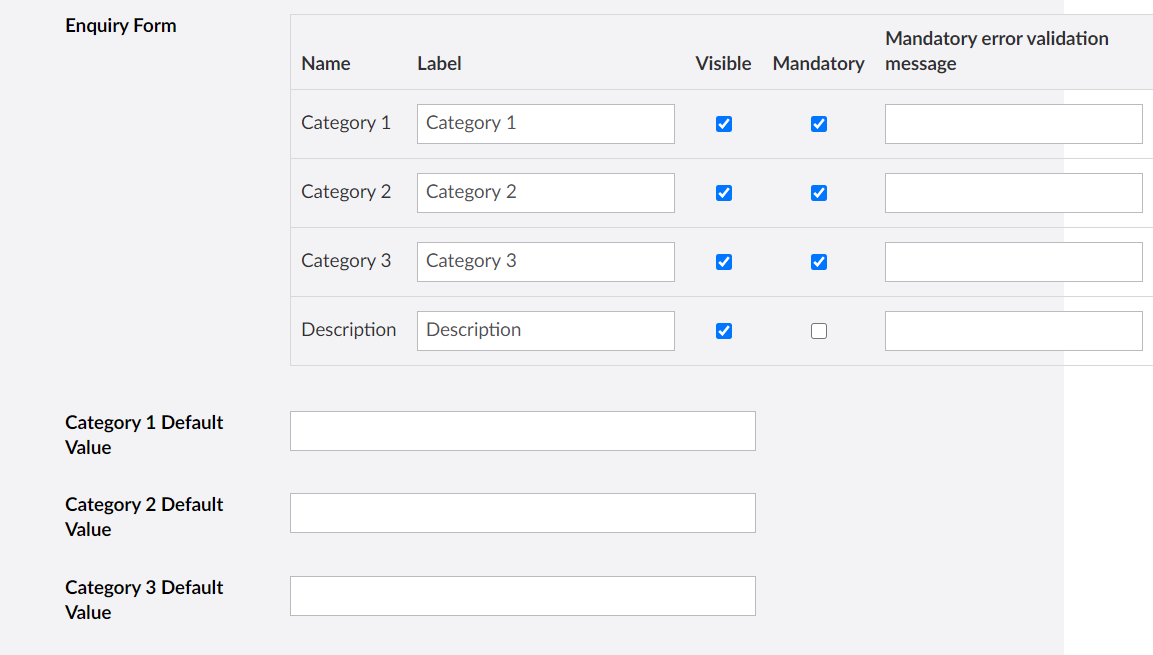
Task: Enable Mandatory checkbox for Description
Action: coord(819,331)
